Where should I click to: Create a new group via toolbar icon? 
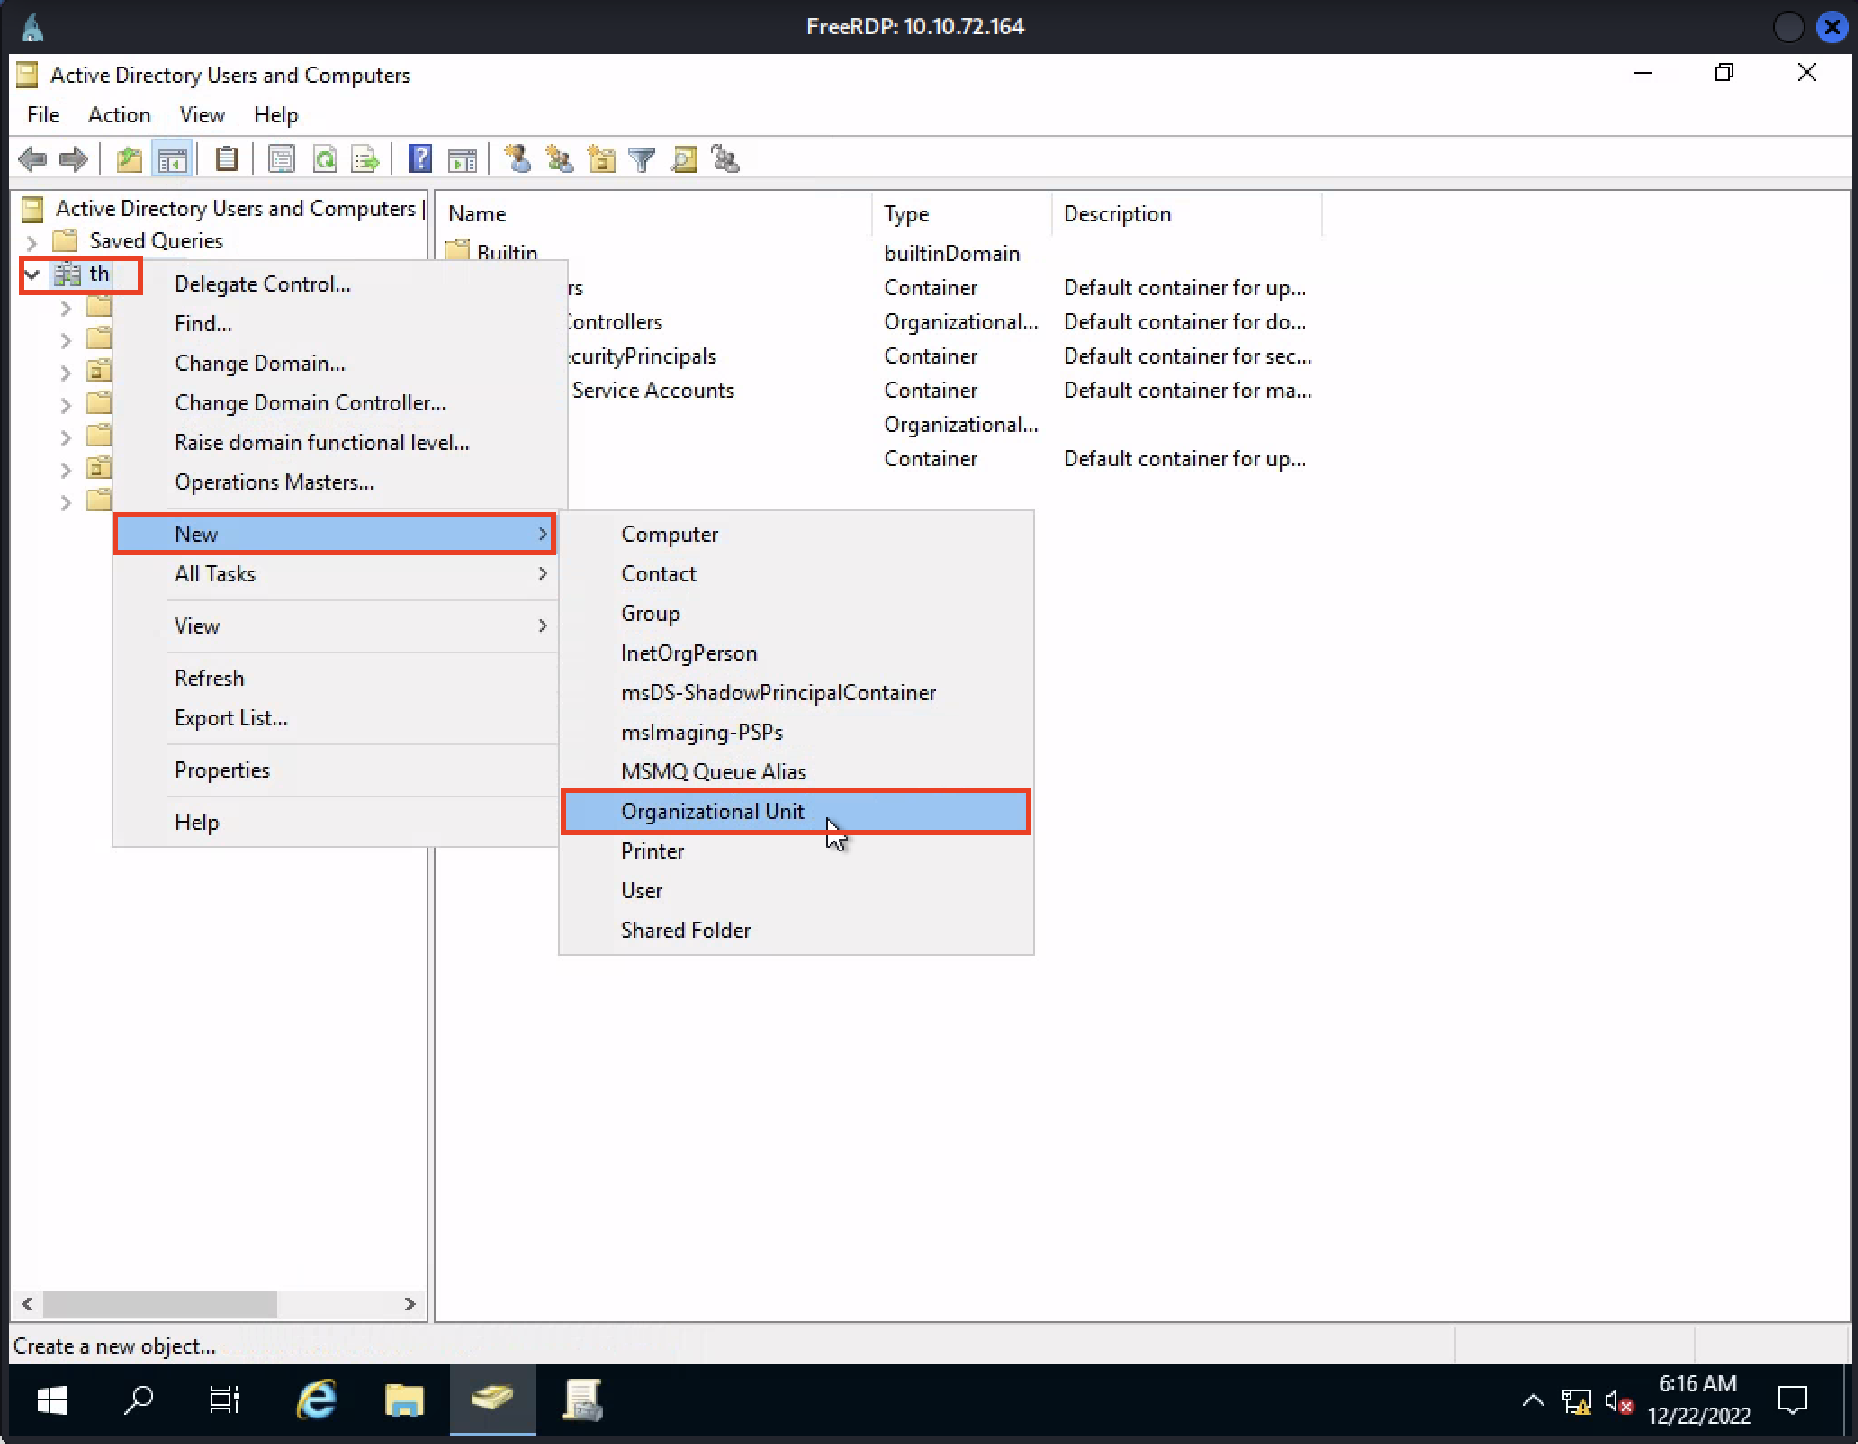tap(559, 159)
